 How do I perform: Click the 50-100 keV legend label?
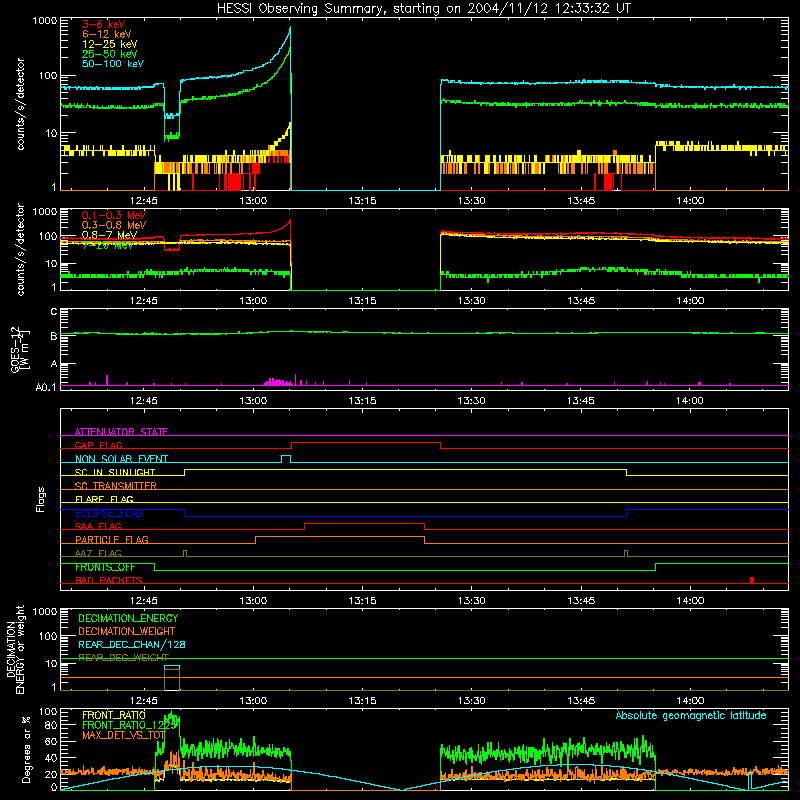coord(113,64)
